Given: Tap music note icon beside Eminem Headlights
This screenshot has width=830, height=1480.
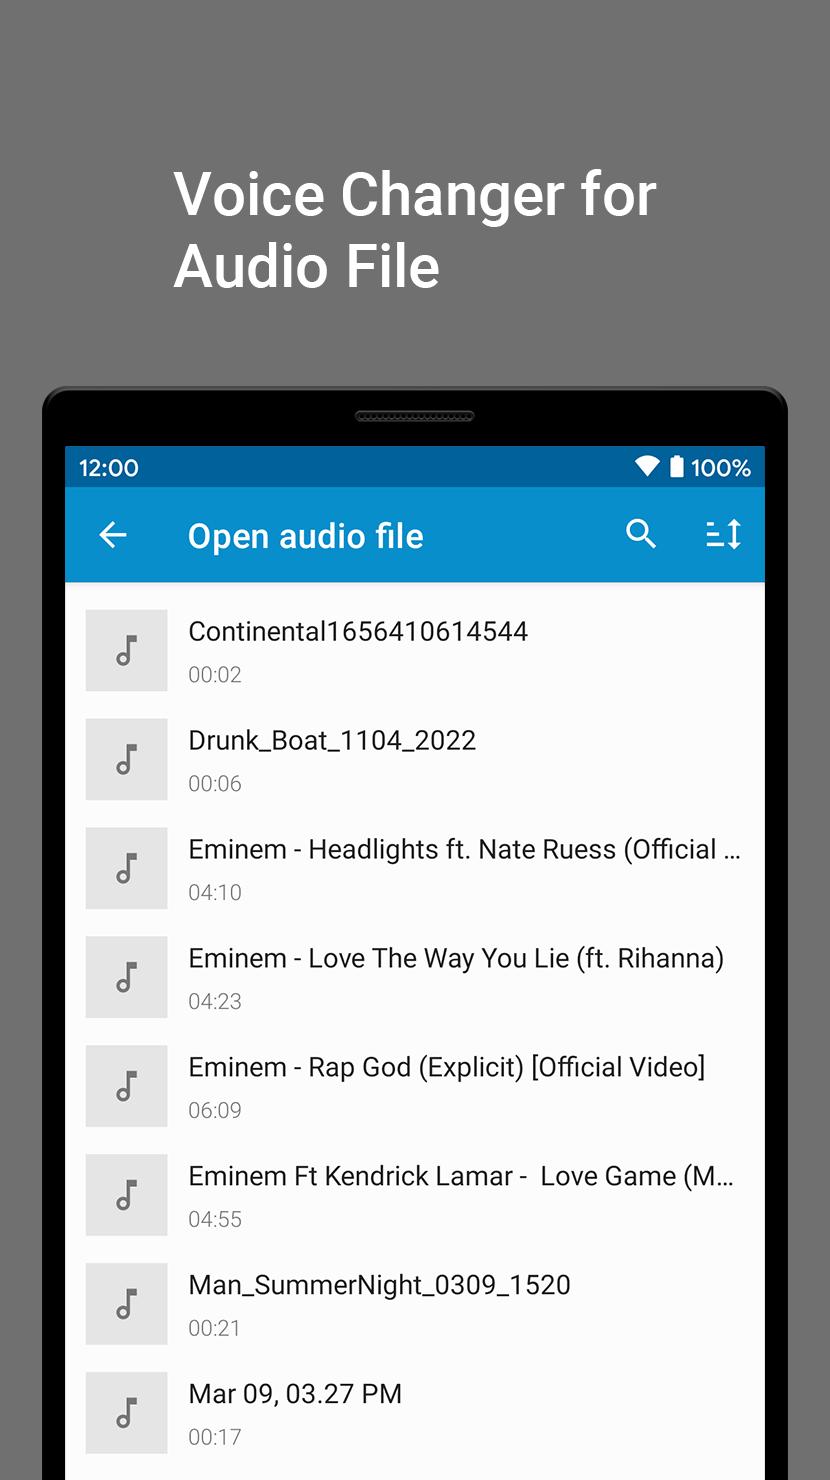Looking at the screenshot, I should point(126,868).
